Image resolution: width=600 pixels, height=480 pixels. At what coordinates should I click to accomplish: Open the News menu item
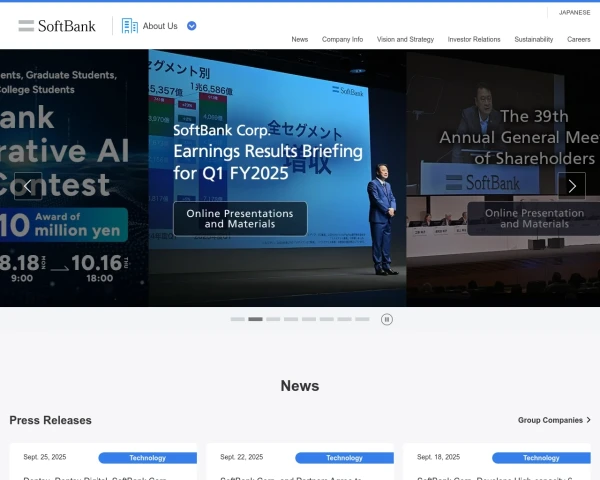click(300, 39)
